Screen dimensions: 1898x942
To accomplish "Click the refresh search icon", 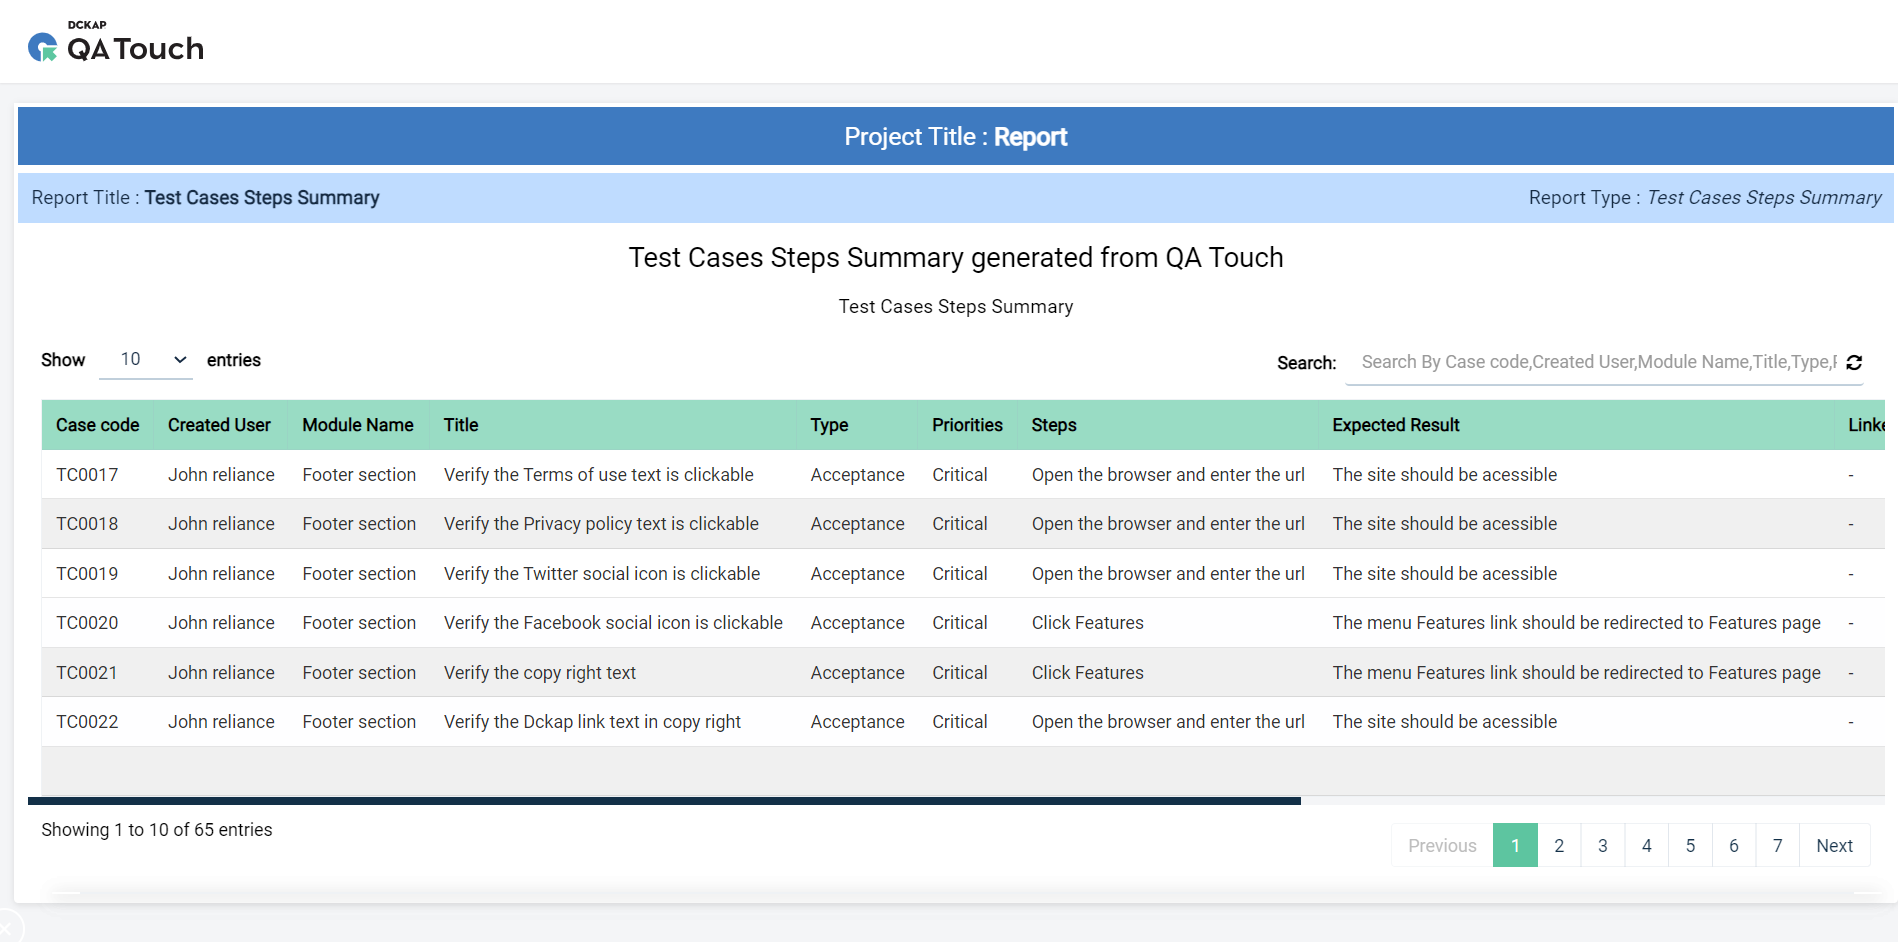I will point(1854,362).
